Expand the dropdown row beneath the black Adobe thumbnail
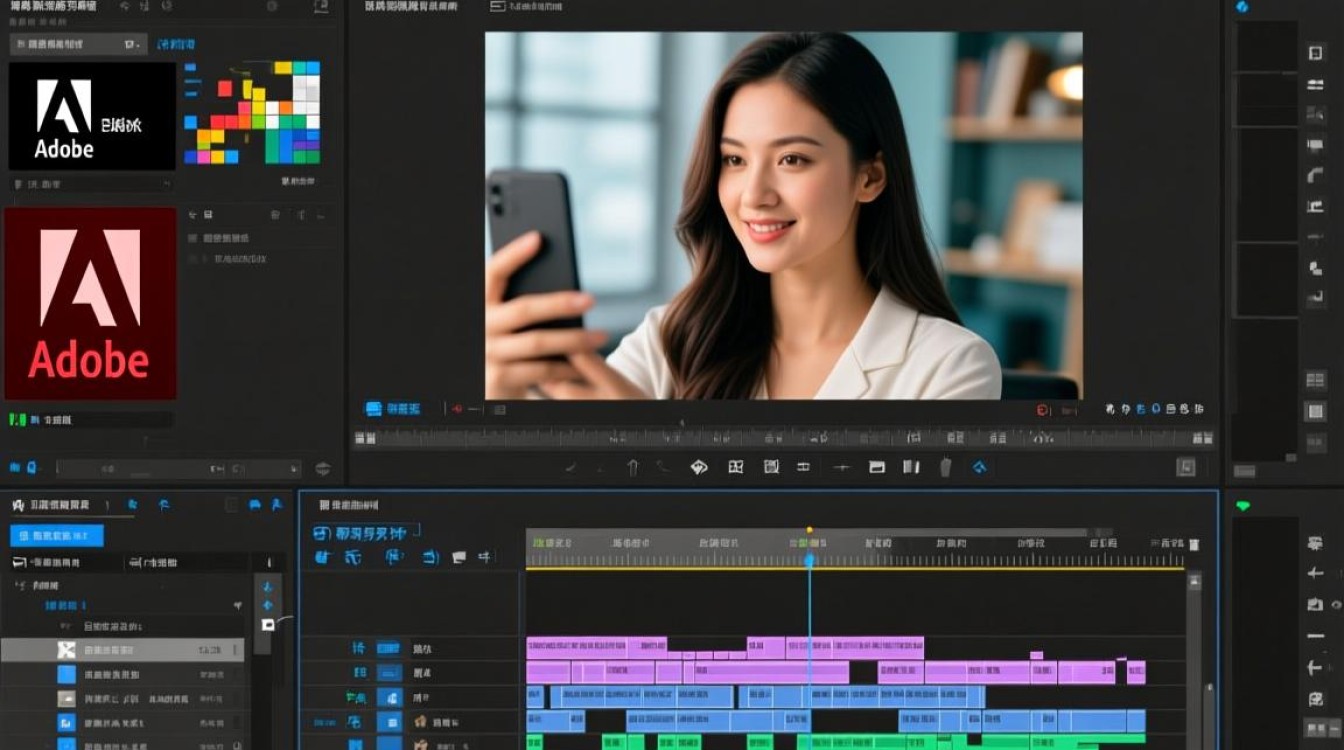 [90, 185]
